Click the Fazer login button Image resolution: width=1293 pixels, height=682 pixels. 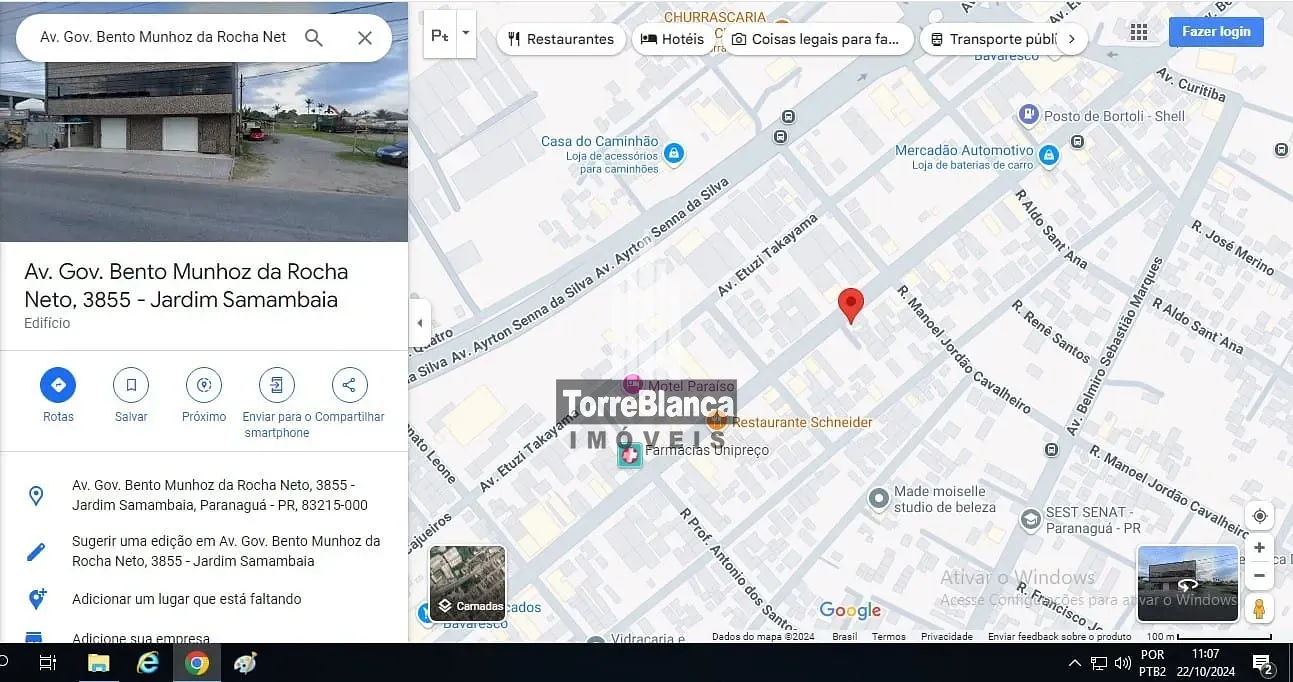[x=1216, y=31]
